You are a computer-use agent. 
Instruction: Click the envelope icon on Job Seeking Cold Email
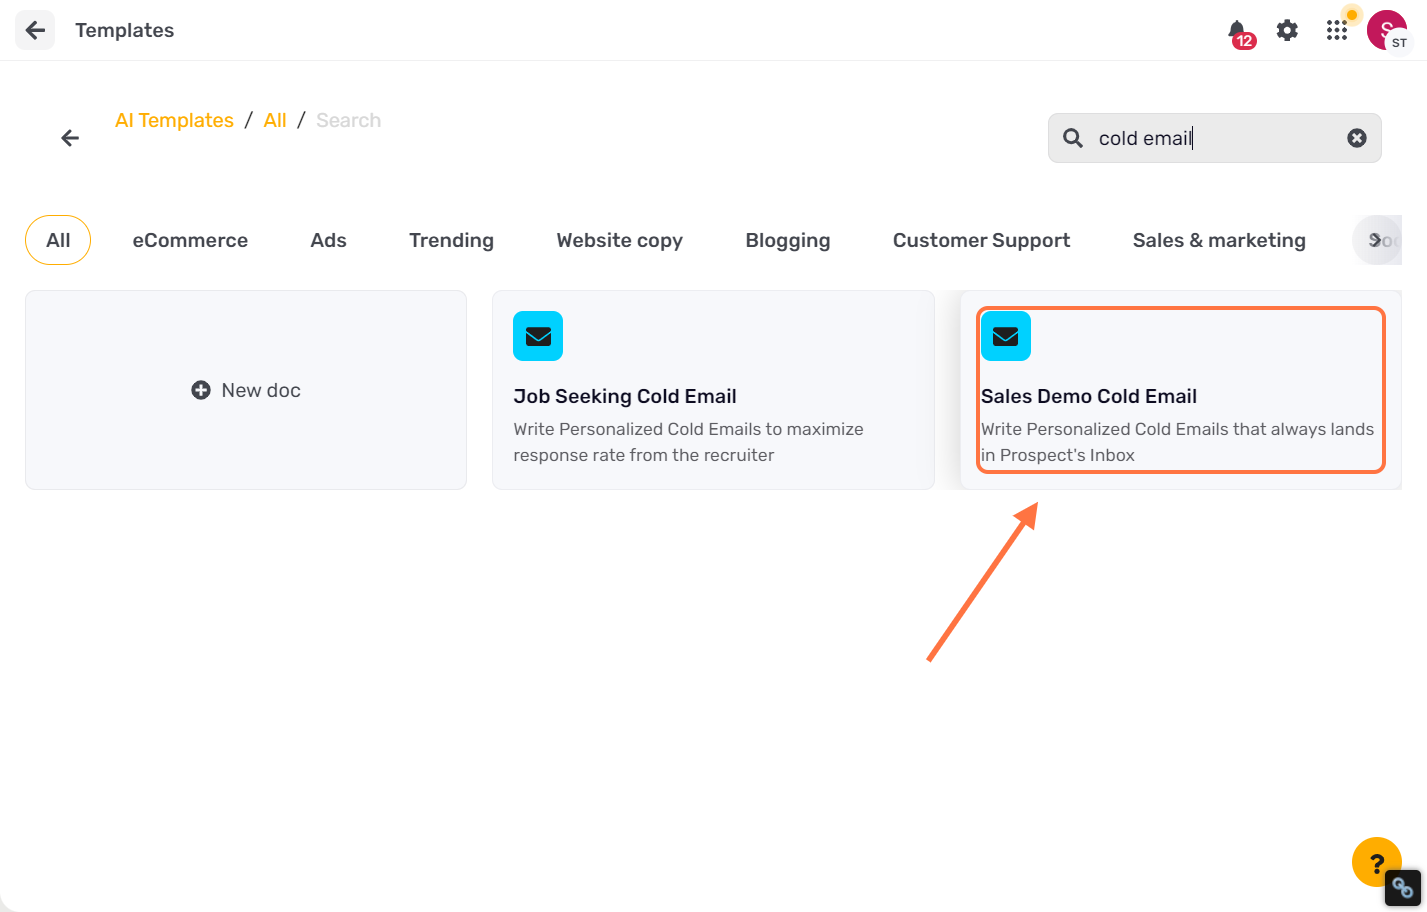click(538, 336)
